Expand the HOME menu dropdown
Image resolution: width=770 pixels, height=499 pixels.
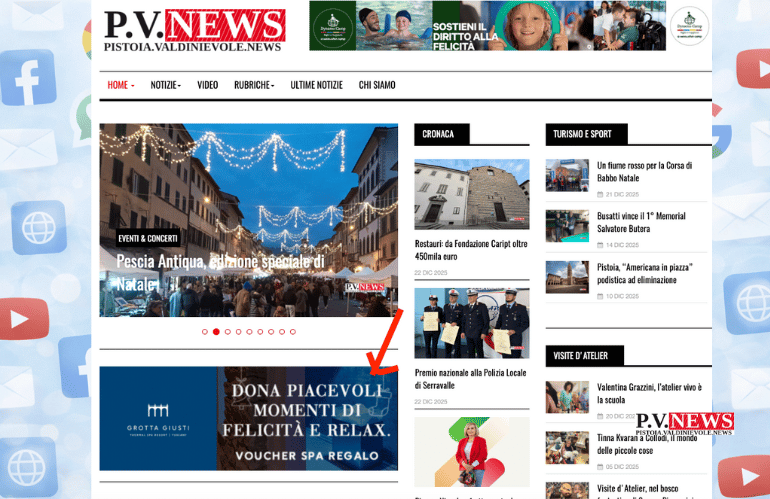pyautogui.click(x=121, y=85)
